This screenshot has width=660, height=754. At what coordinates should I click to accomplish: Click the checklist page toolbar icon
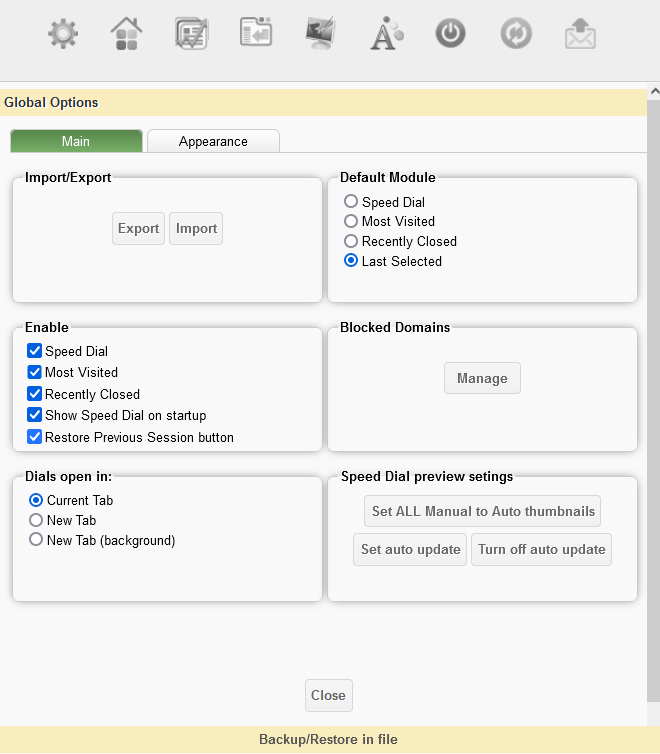coord(191,34)
